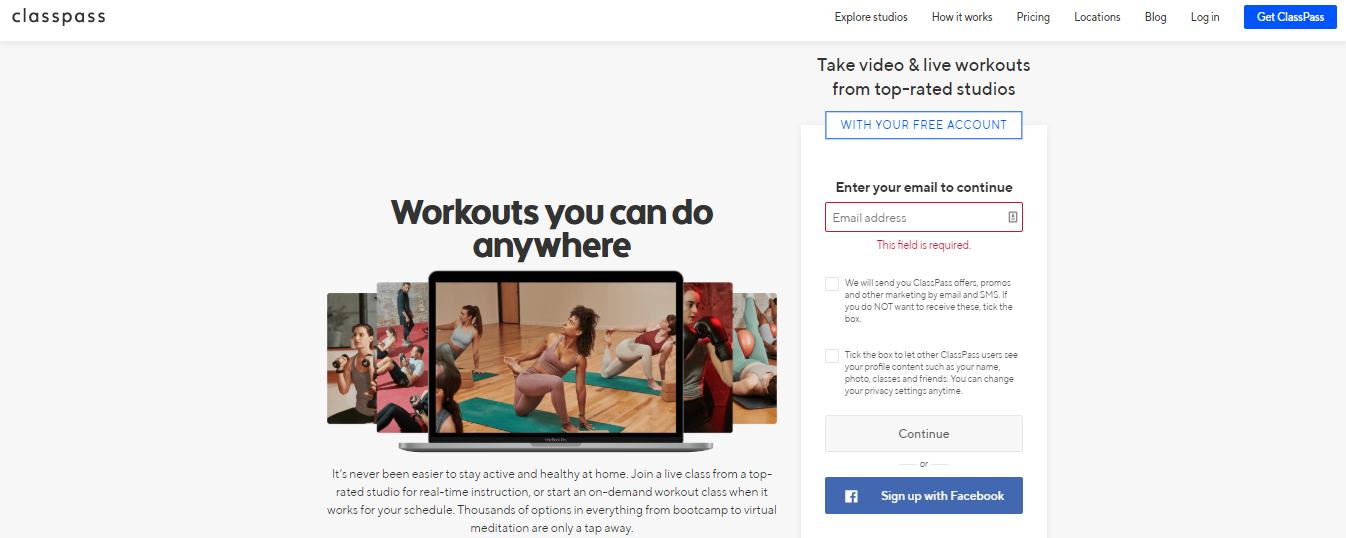The height and width of the screenshot is (538, 1346).
Task: Open Explore studios menu item
Action: click(x=871, y=17)
